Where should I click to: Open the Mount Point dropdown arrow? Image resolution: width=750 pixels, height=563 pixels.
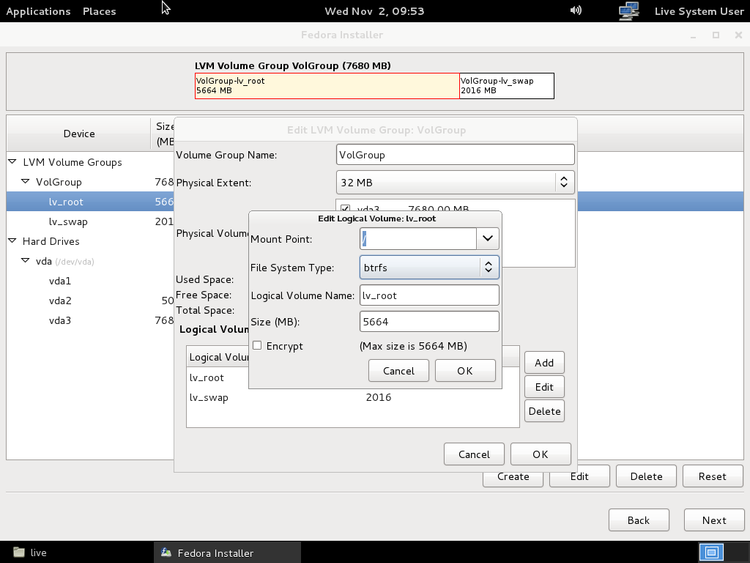click(x=488, y=239)
